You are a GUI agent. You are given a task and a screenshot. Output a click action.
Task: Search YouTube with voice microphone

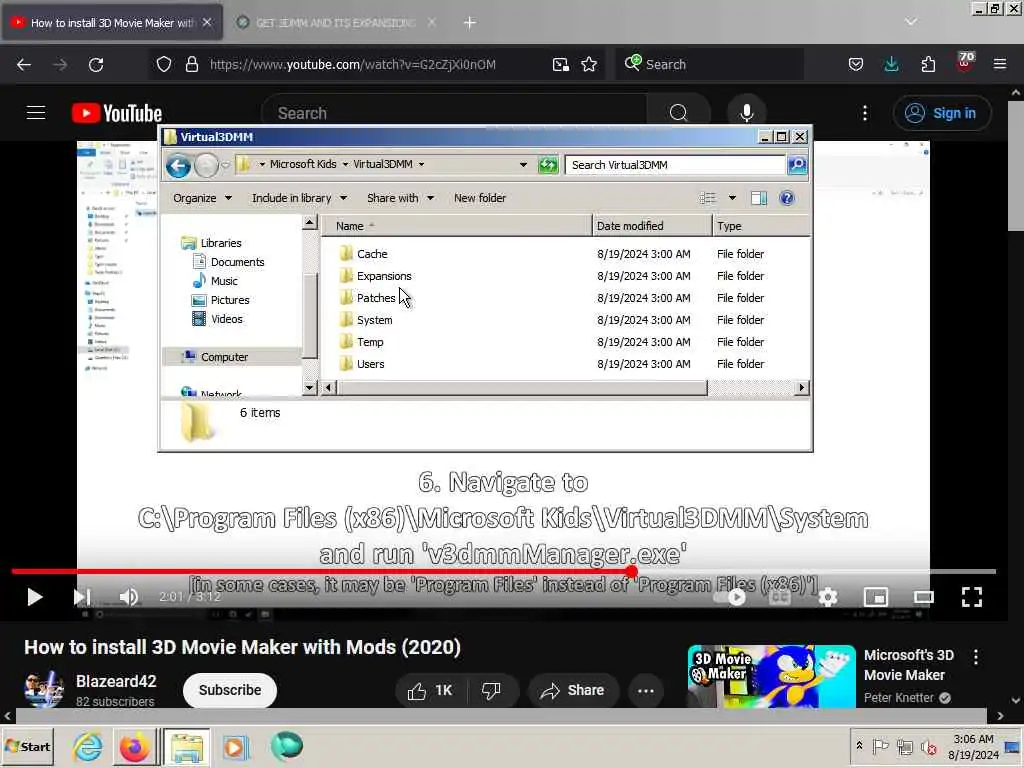pyautogui.click(x=746, y=113)
